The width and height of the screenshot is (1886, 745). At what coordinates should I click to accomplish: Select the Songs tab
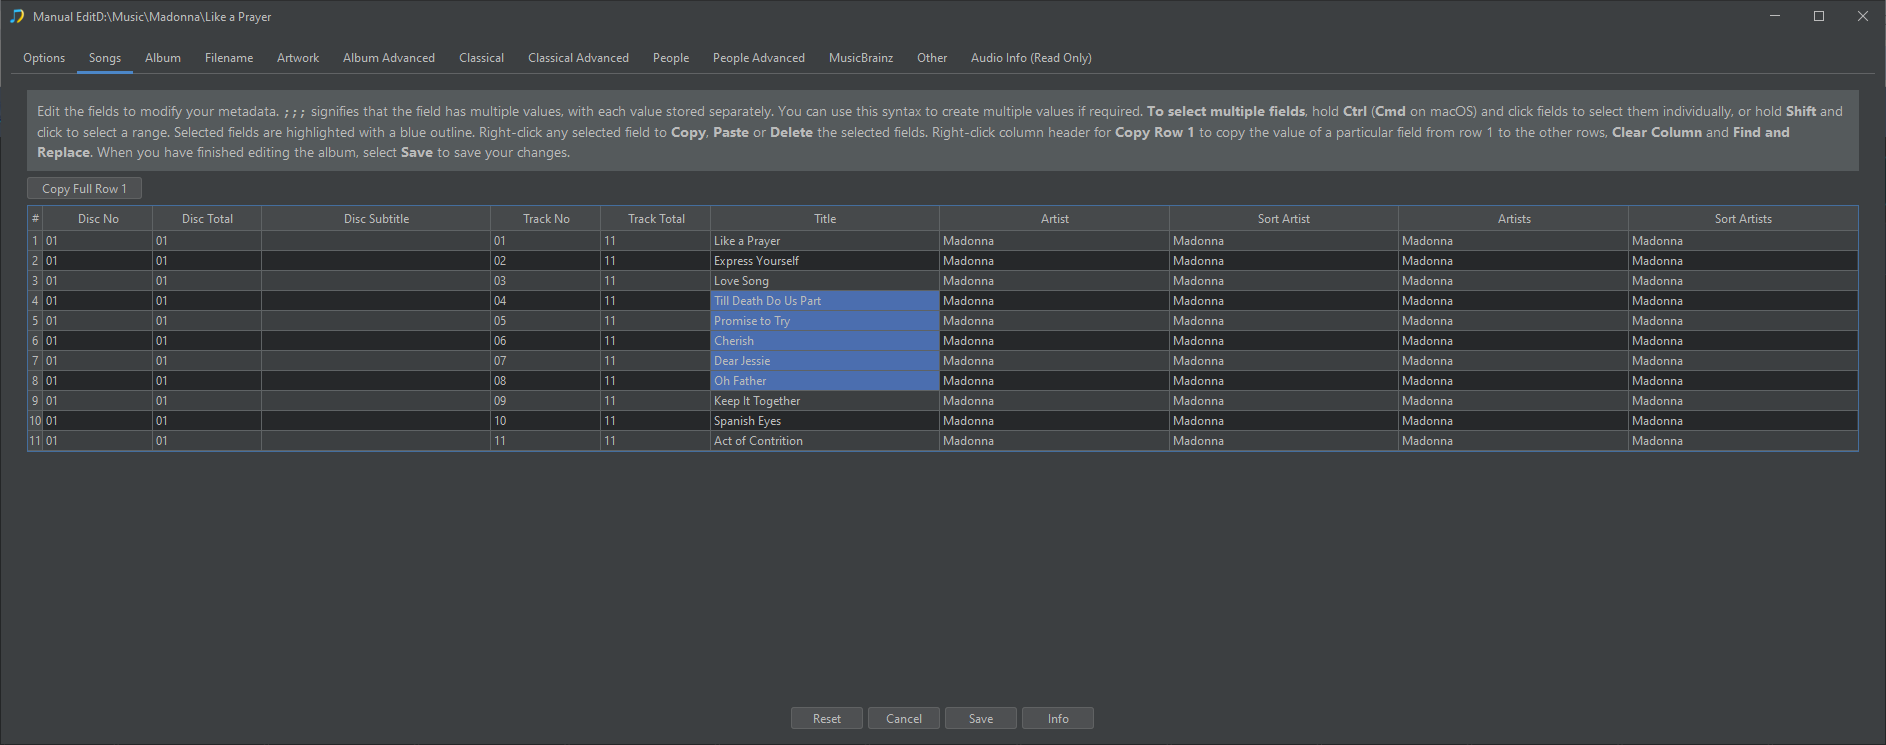click(105, 58)
